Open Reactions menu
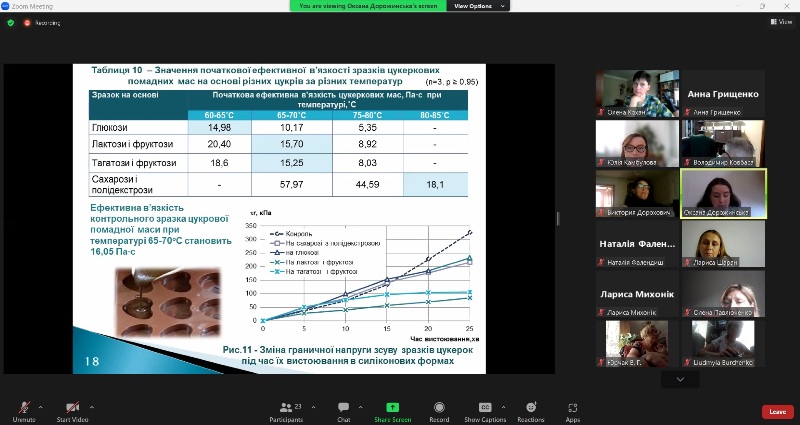Image resolution: width=800 pixels, height=425 pixels. pos(531,411)
